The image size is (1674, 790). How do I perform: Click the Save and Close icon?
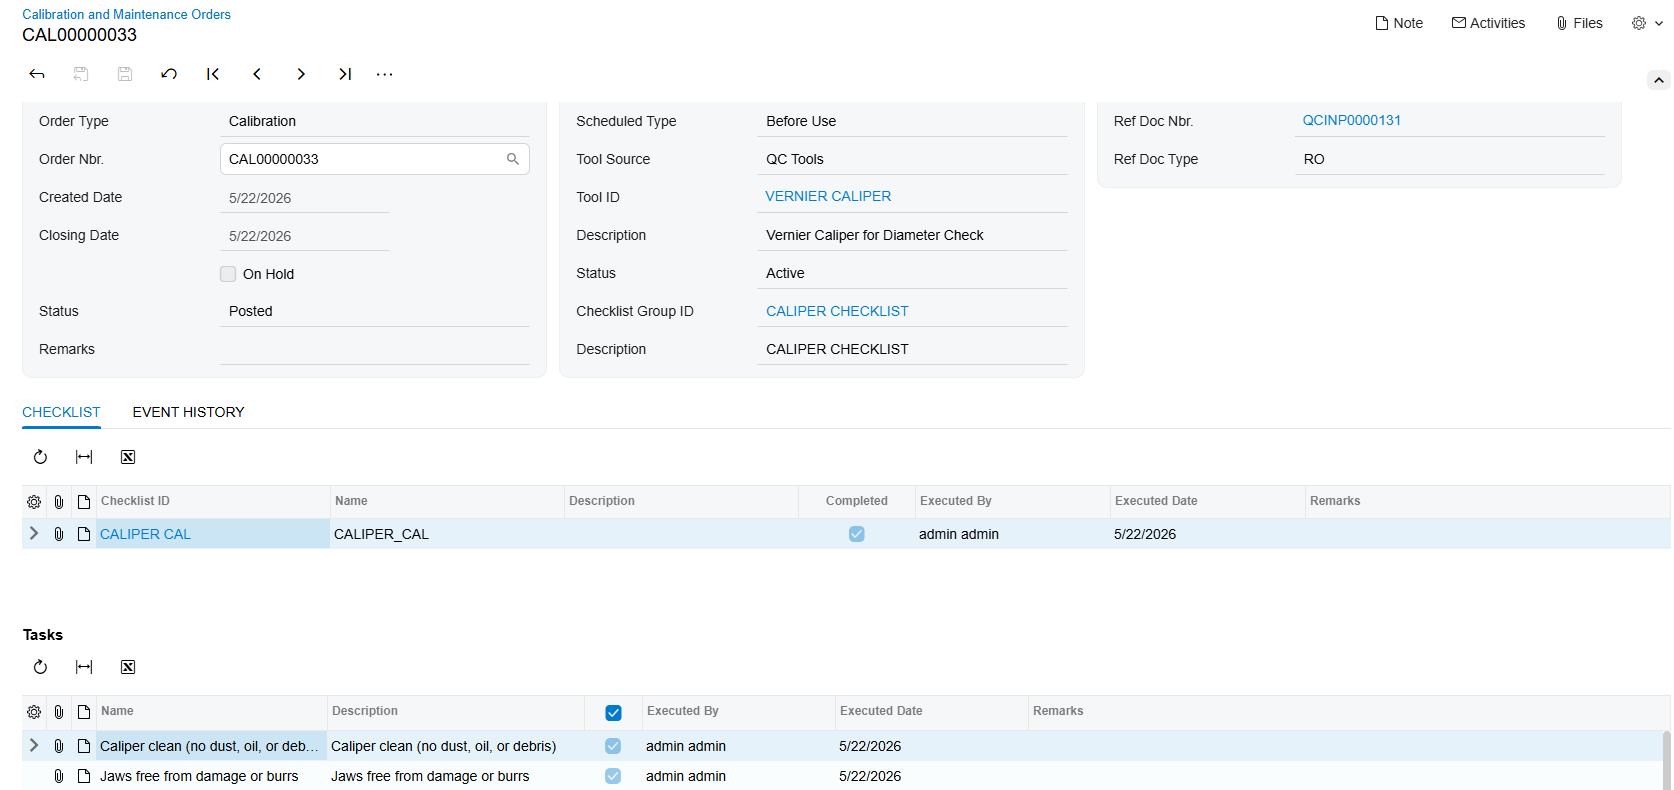pos(81,74)
